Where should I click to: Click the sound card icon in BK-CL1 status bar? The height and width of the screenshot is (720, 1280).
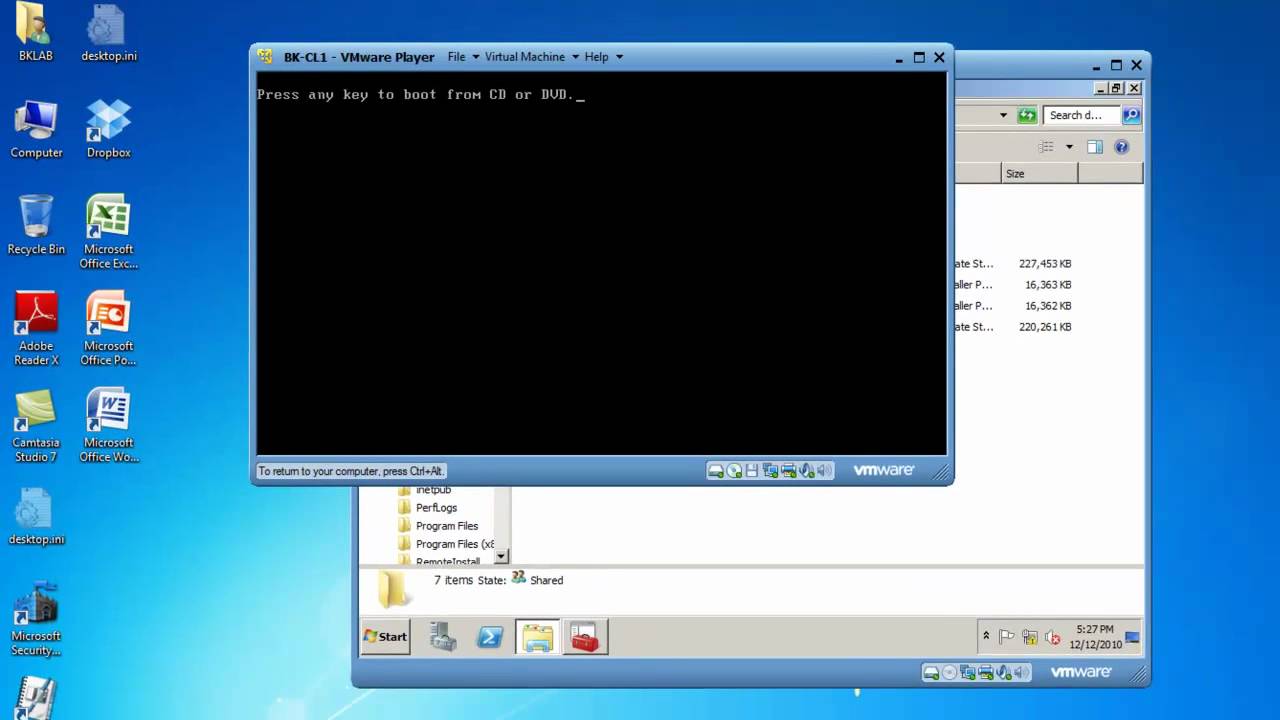click(x=806, y=471)
